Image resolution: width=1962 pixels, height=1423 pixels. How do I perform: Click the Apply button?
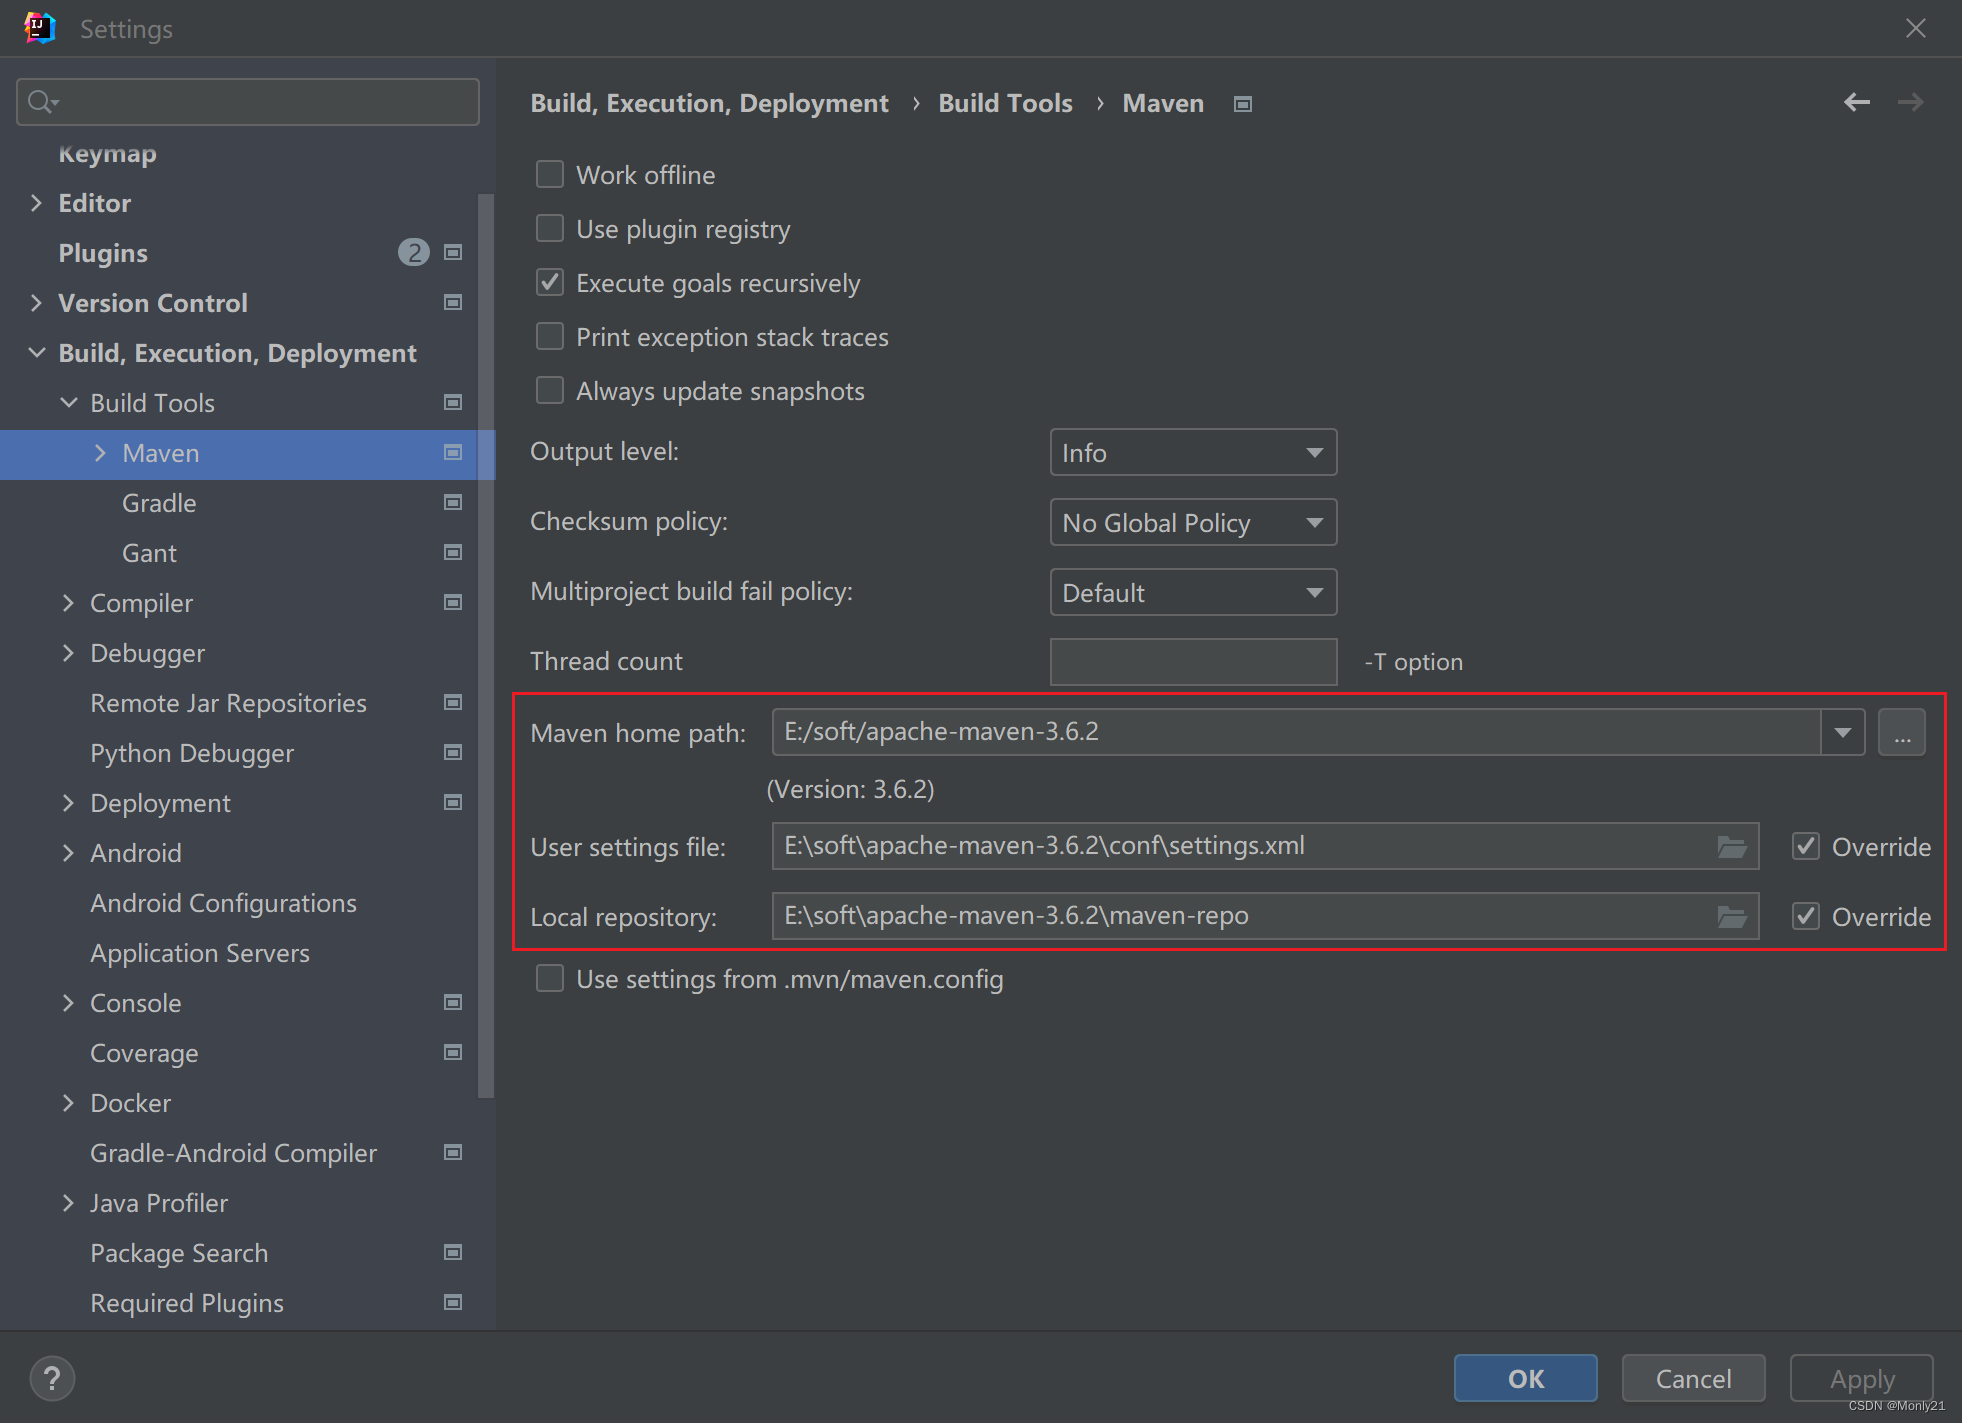1861,1379
